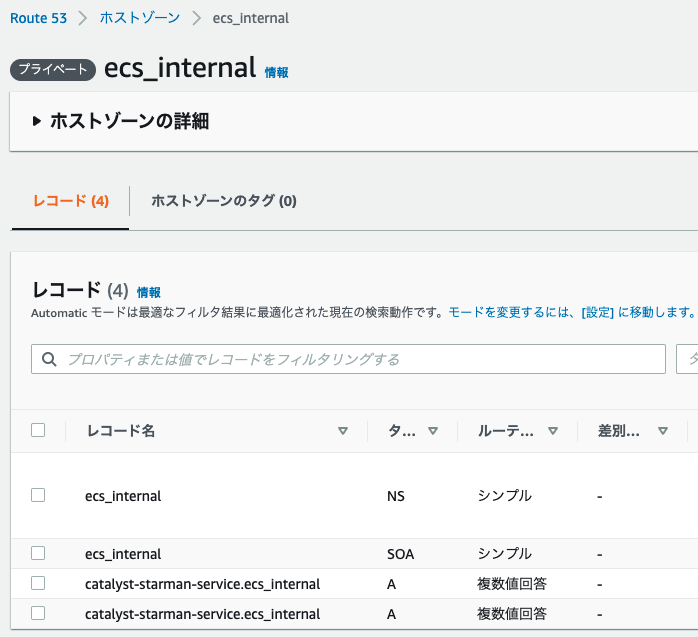Sort by differentiator column arrow
Image resolution: width=698 pixels, height=637 pixels.
click(662, 431)
